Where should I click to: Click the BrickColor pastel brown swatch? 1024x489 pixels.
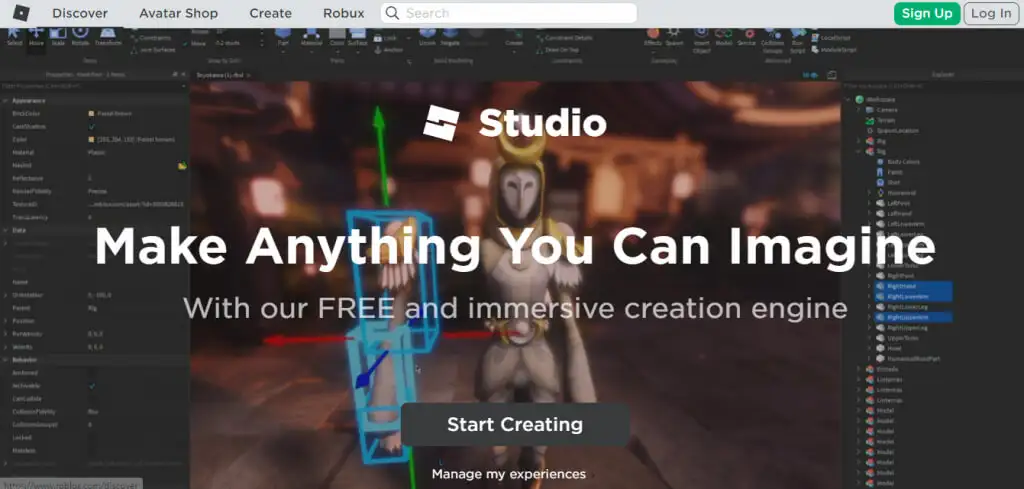(x=92, y=114)
